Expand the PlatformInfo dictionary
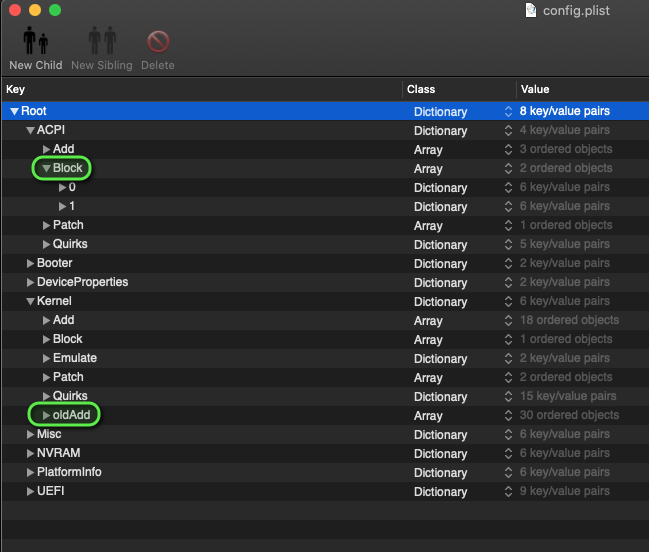Viewport: 649px width, 552px height. (x=30, y=473)
